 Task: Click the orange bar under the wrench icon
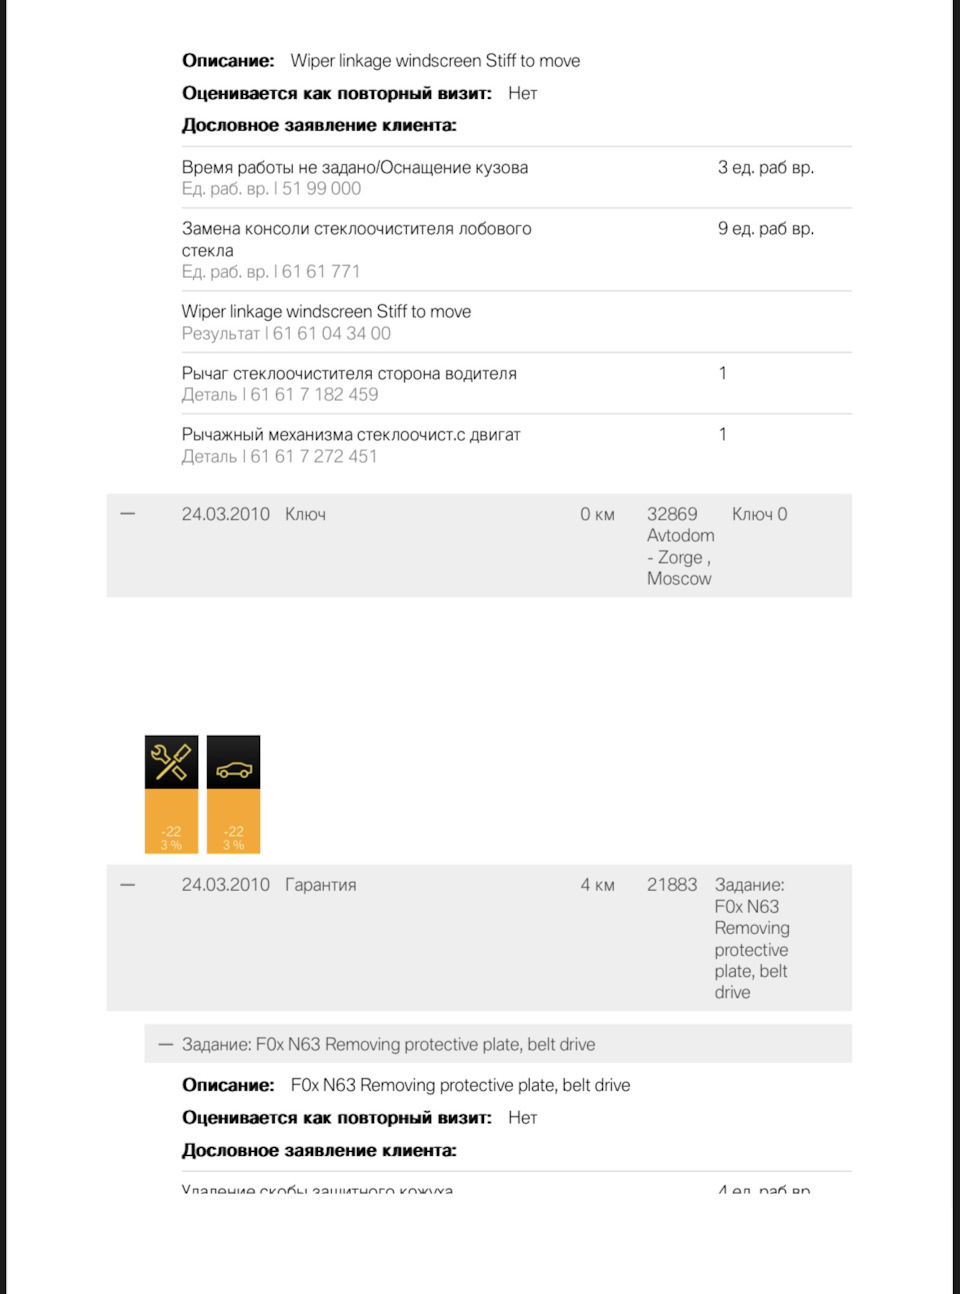tap(171, 822)
